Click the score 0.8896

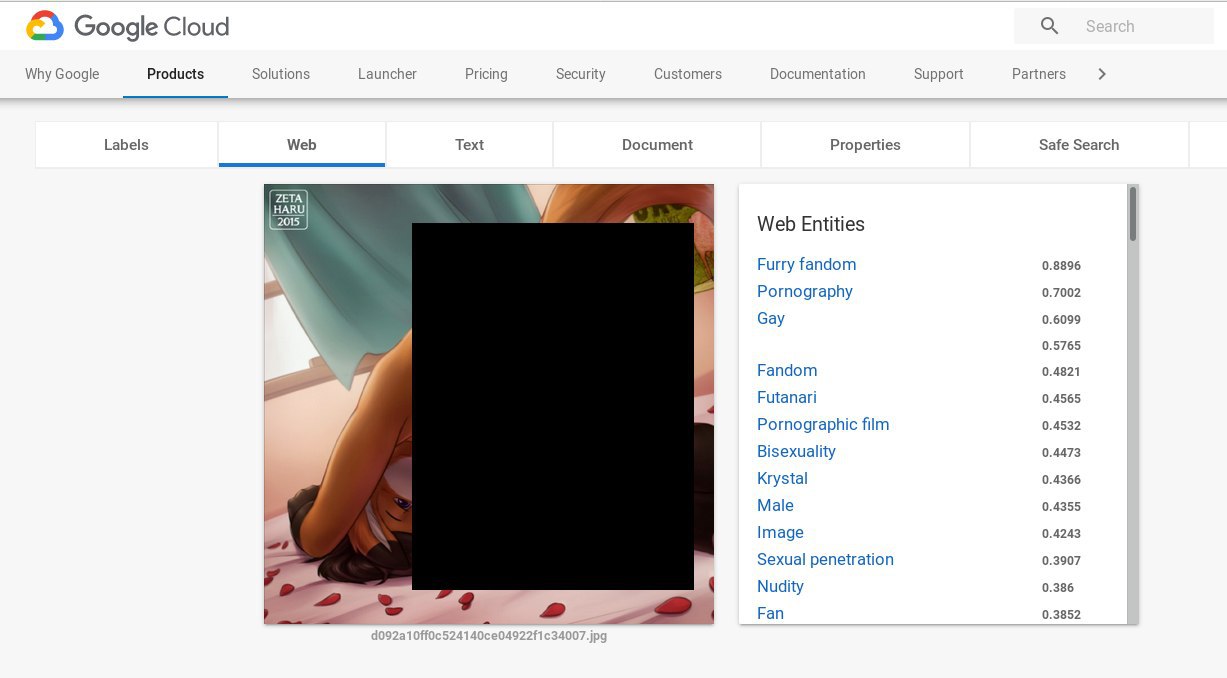click(1061, 266)
